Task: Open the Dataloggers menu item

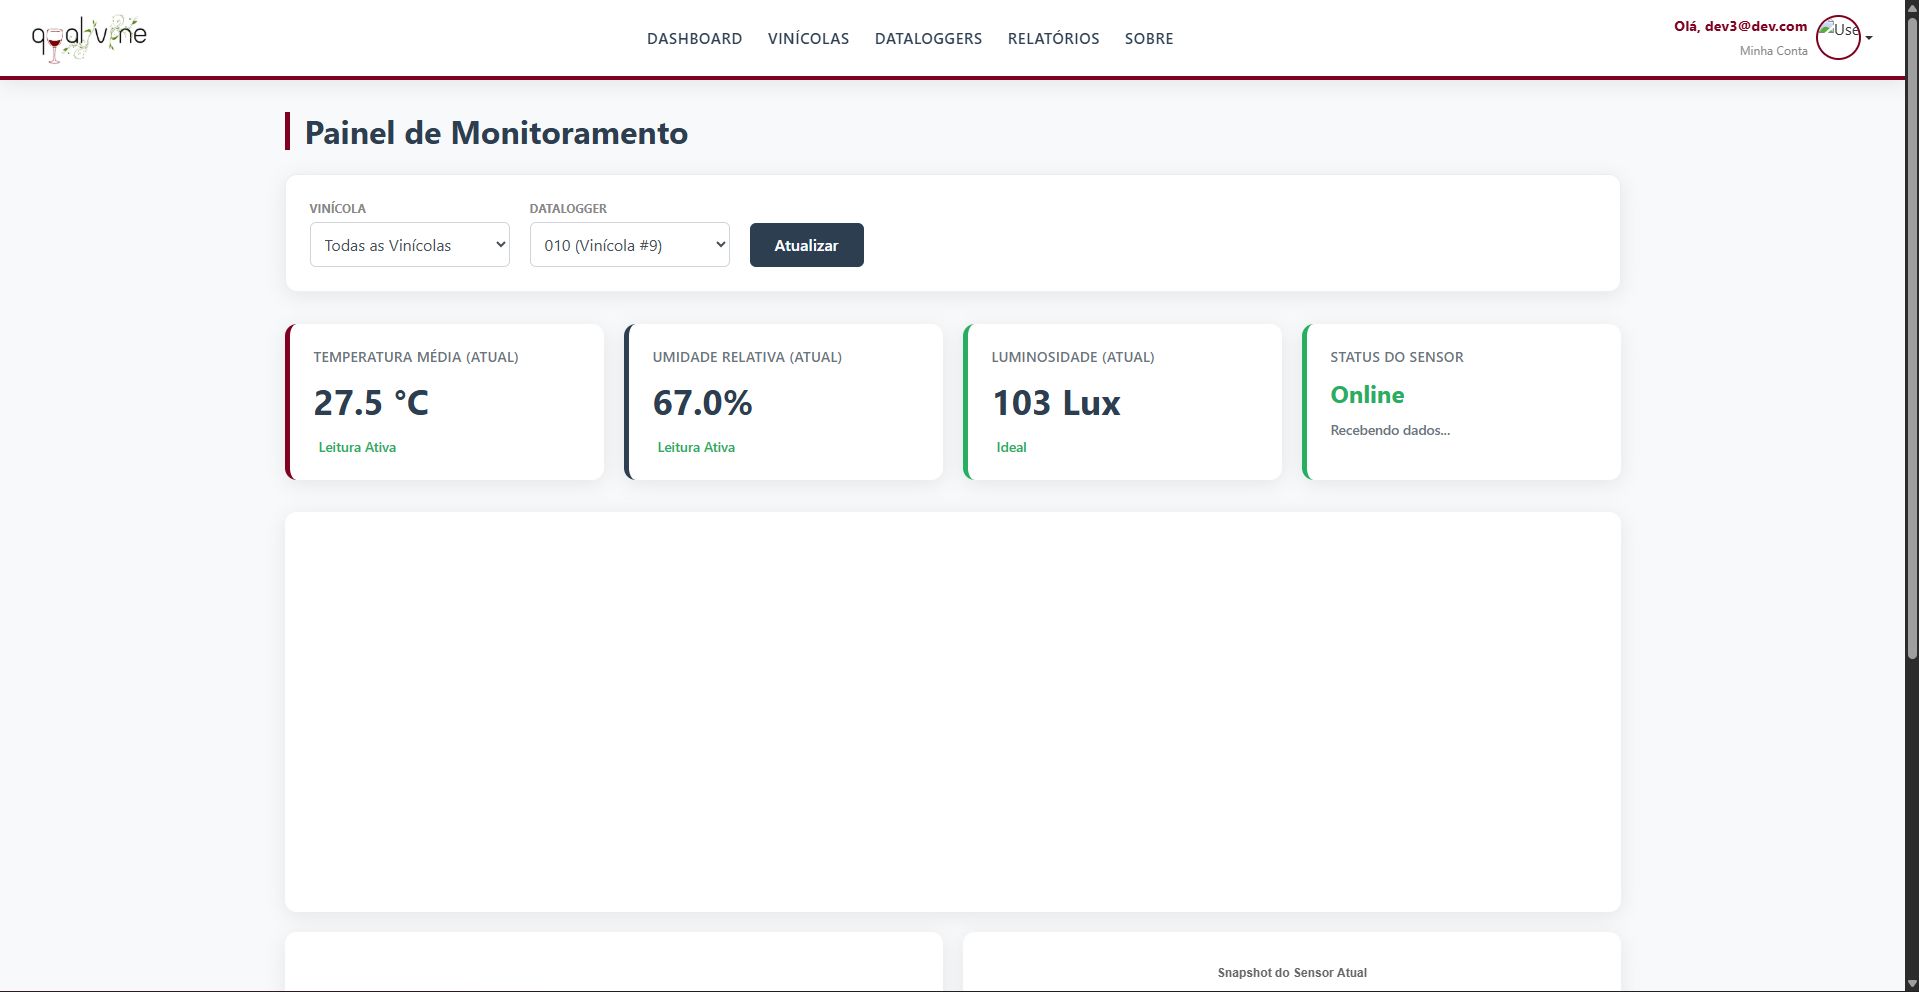Action: click(929, 39)
